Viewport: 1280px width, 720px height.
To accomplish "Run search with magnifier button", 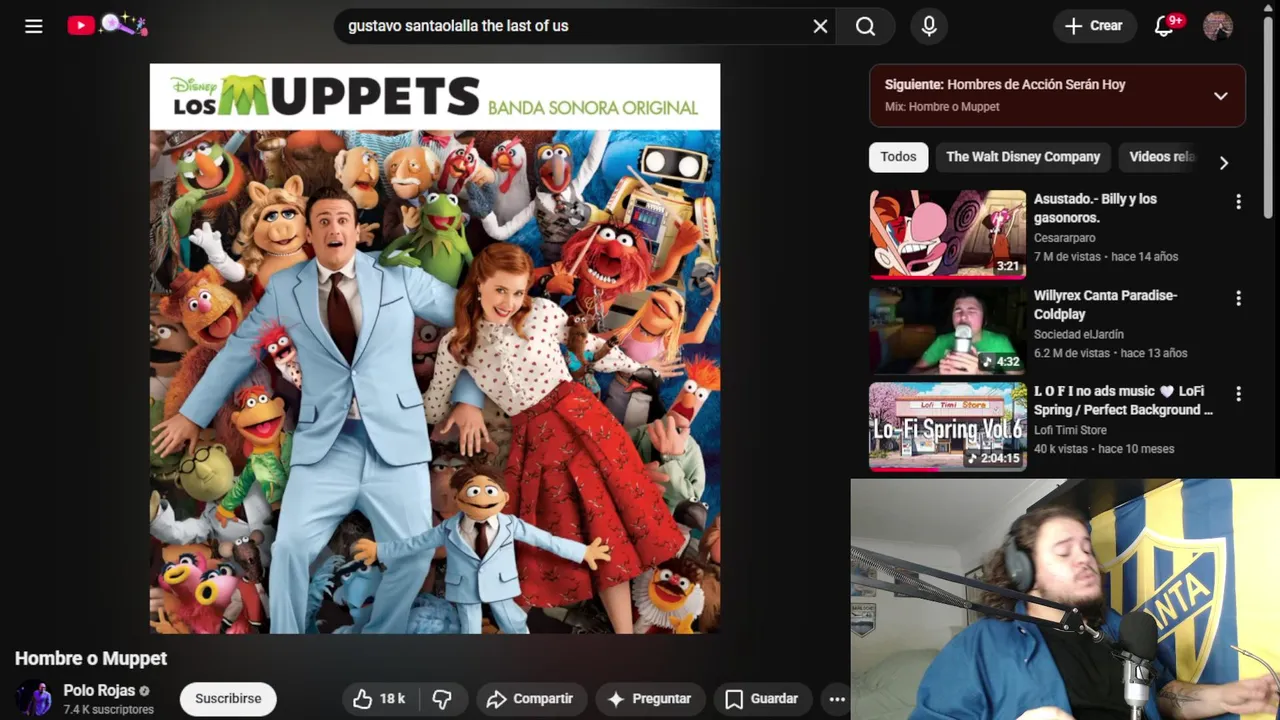I will tap(866, 26).
